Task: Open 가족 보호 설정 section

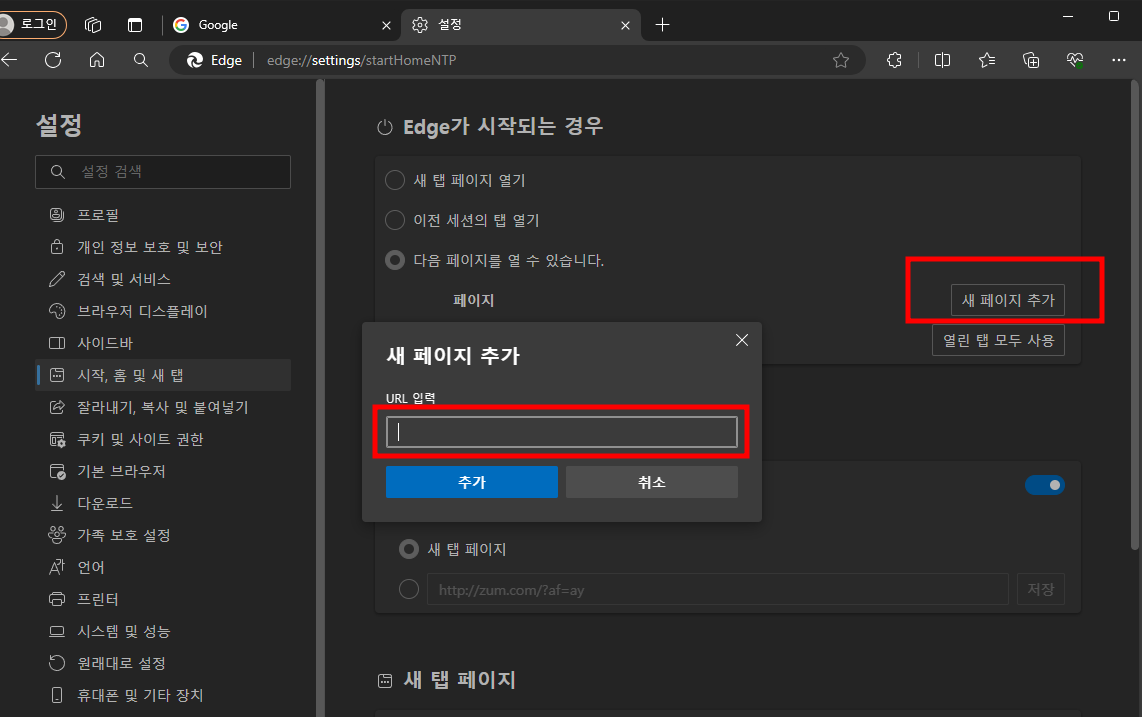Action: [163, 536]
